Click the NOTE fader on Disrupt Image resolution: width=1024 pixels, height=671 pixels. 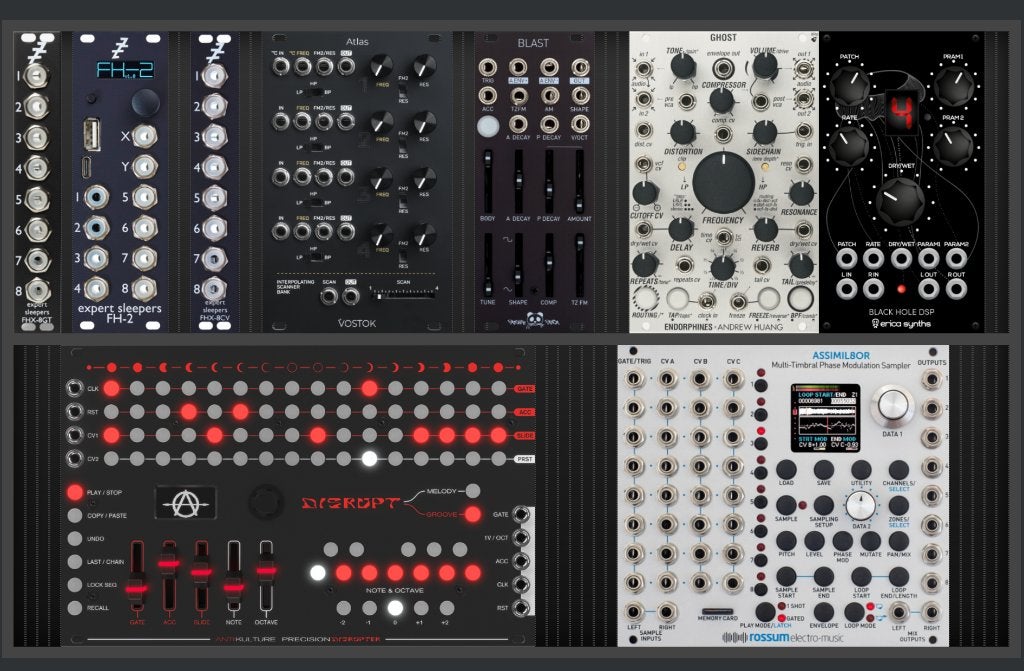[234, 587]
